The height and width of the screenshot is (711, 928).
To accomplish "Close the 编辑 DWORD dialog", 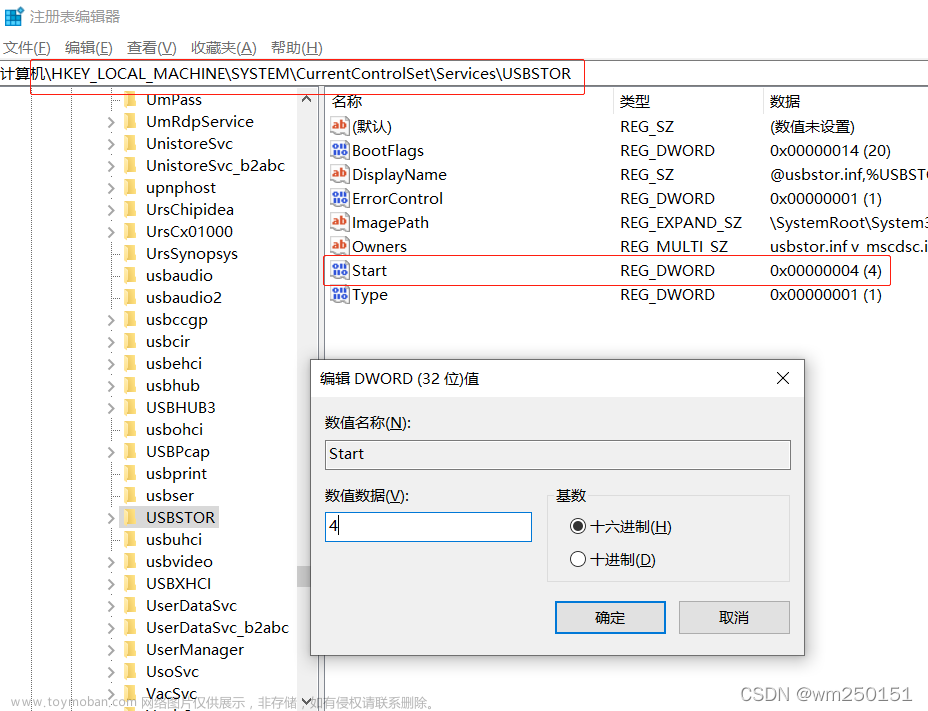I will point(782,378).
